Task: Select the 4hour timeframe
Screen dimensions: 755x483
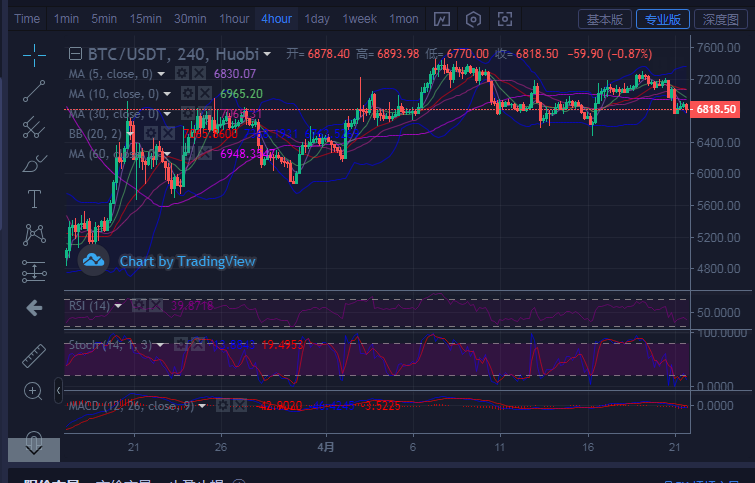Action: [x=276, y=19]
